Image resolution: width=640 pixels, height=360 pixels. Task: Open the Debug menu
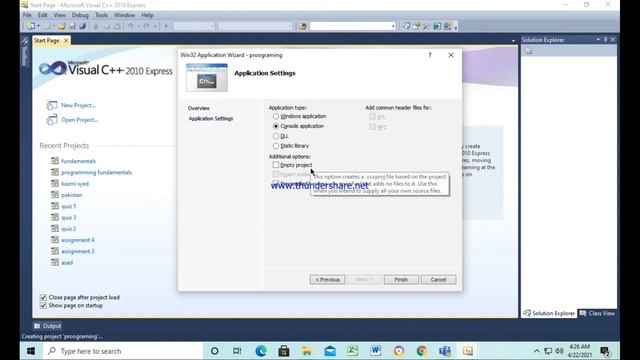80,15
